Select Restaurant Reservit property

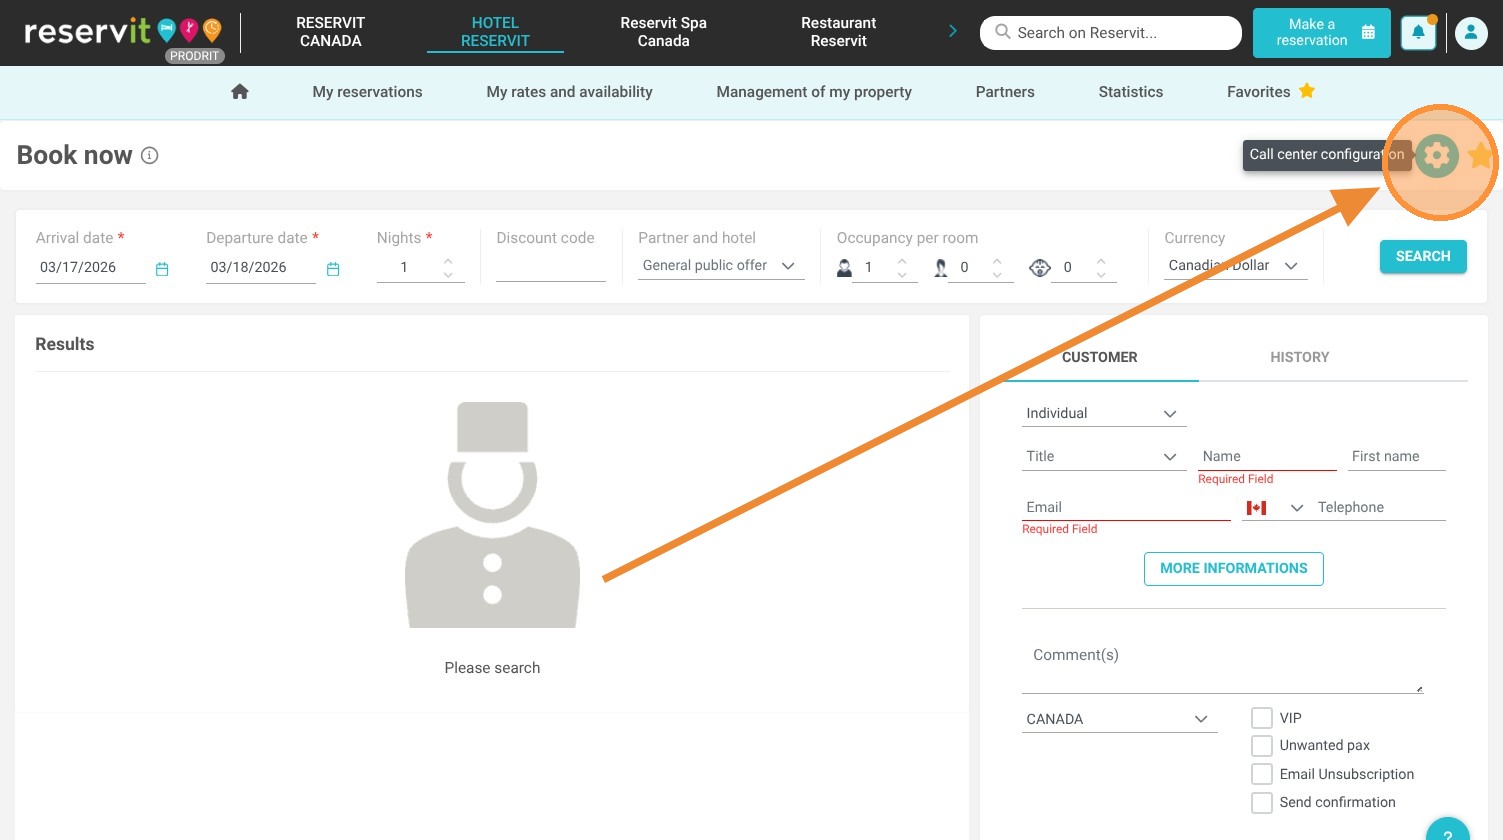(839, 32)
